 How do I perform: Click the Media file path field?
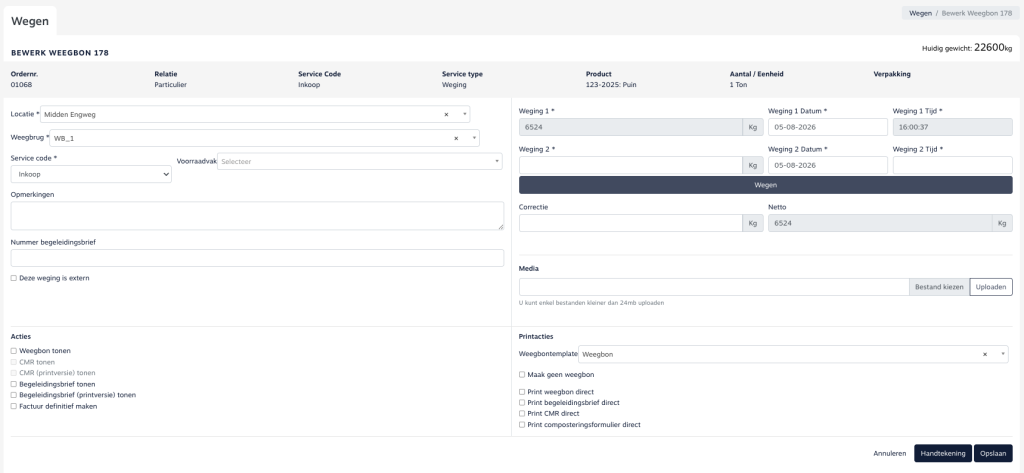(714, 287)
